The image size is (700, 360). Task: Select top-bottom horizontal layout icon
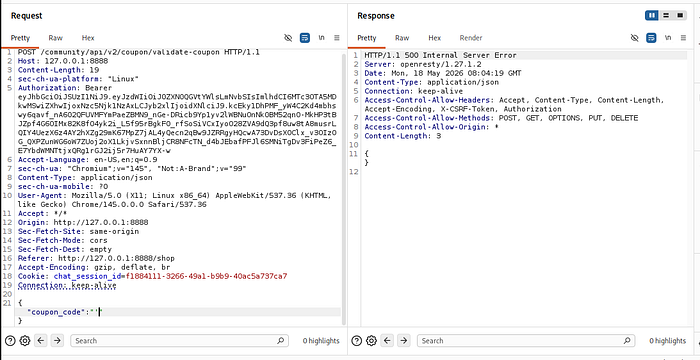pos(666,16)
